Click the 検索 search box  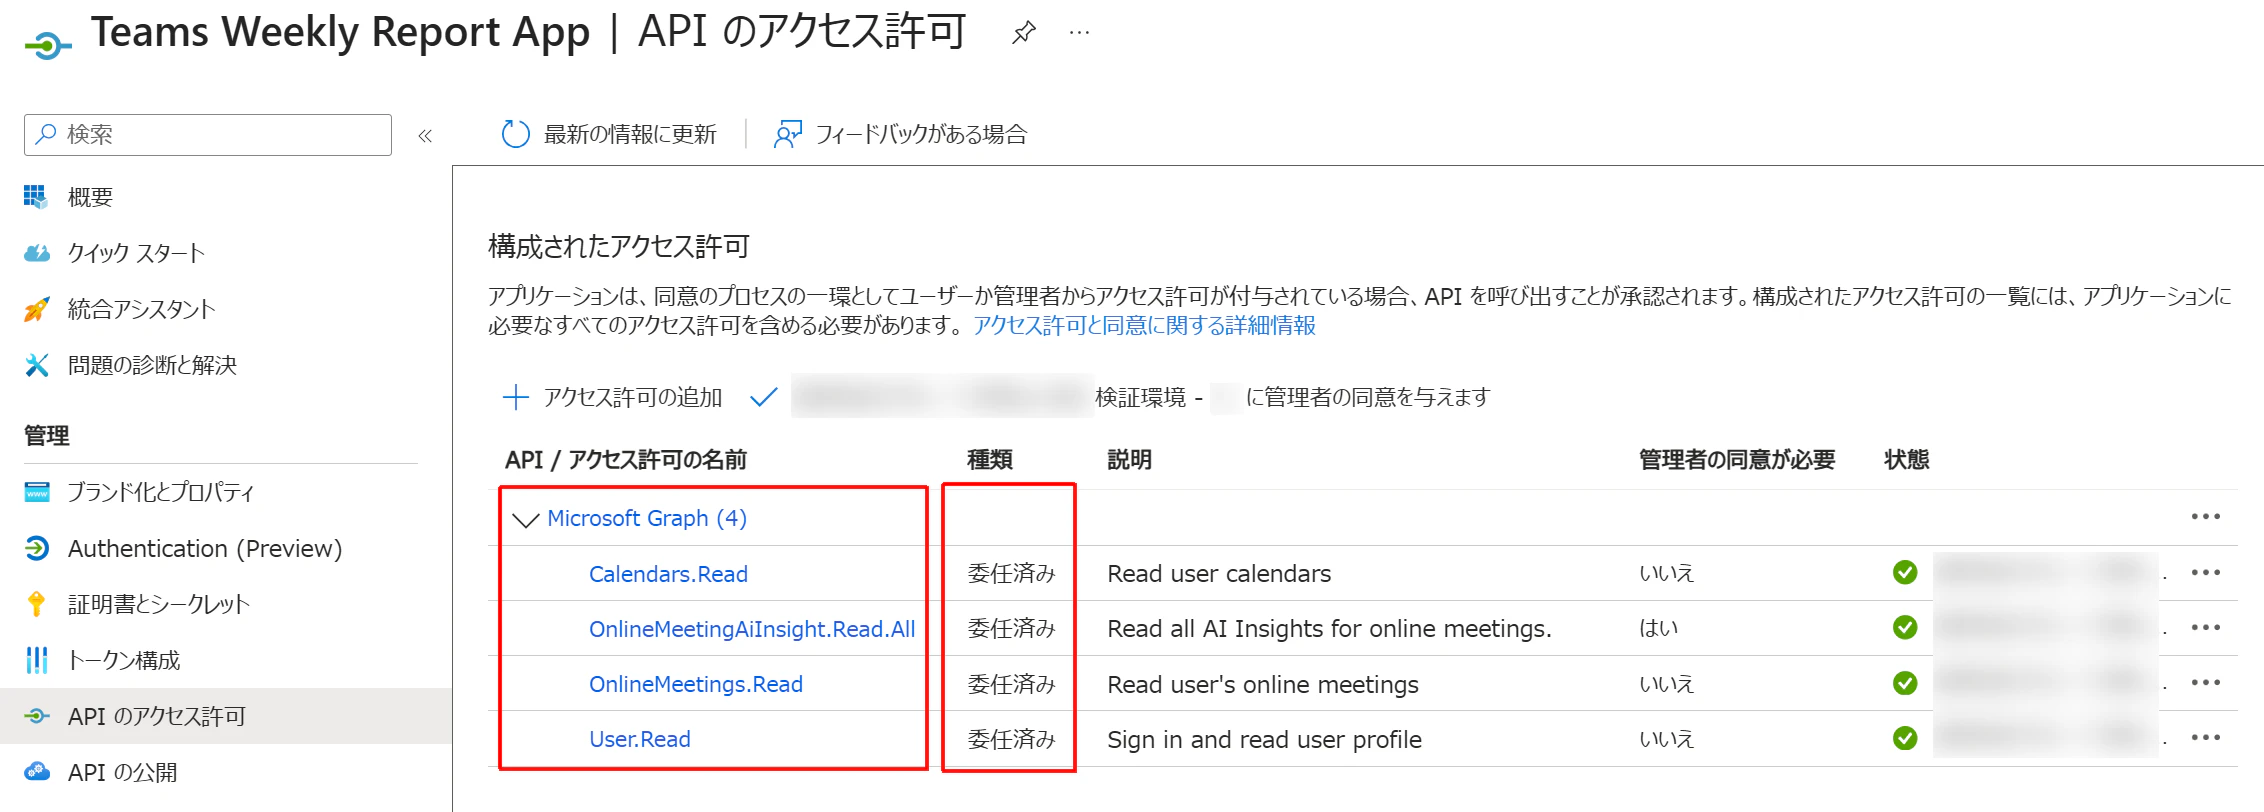208,135
